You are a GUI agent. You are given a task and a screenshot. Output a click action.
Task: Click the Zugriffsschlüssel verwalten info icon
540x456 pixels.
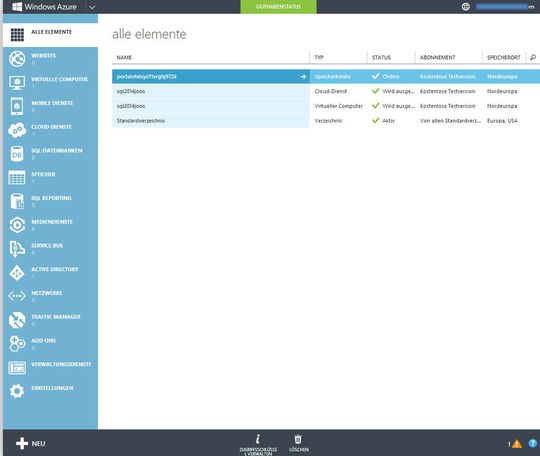258,439
